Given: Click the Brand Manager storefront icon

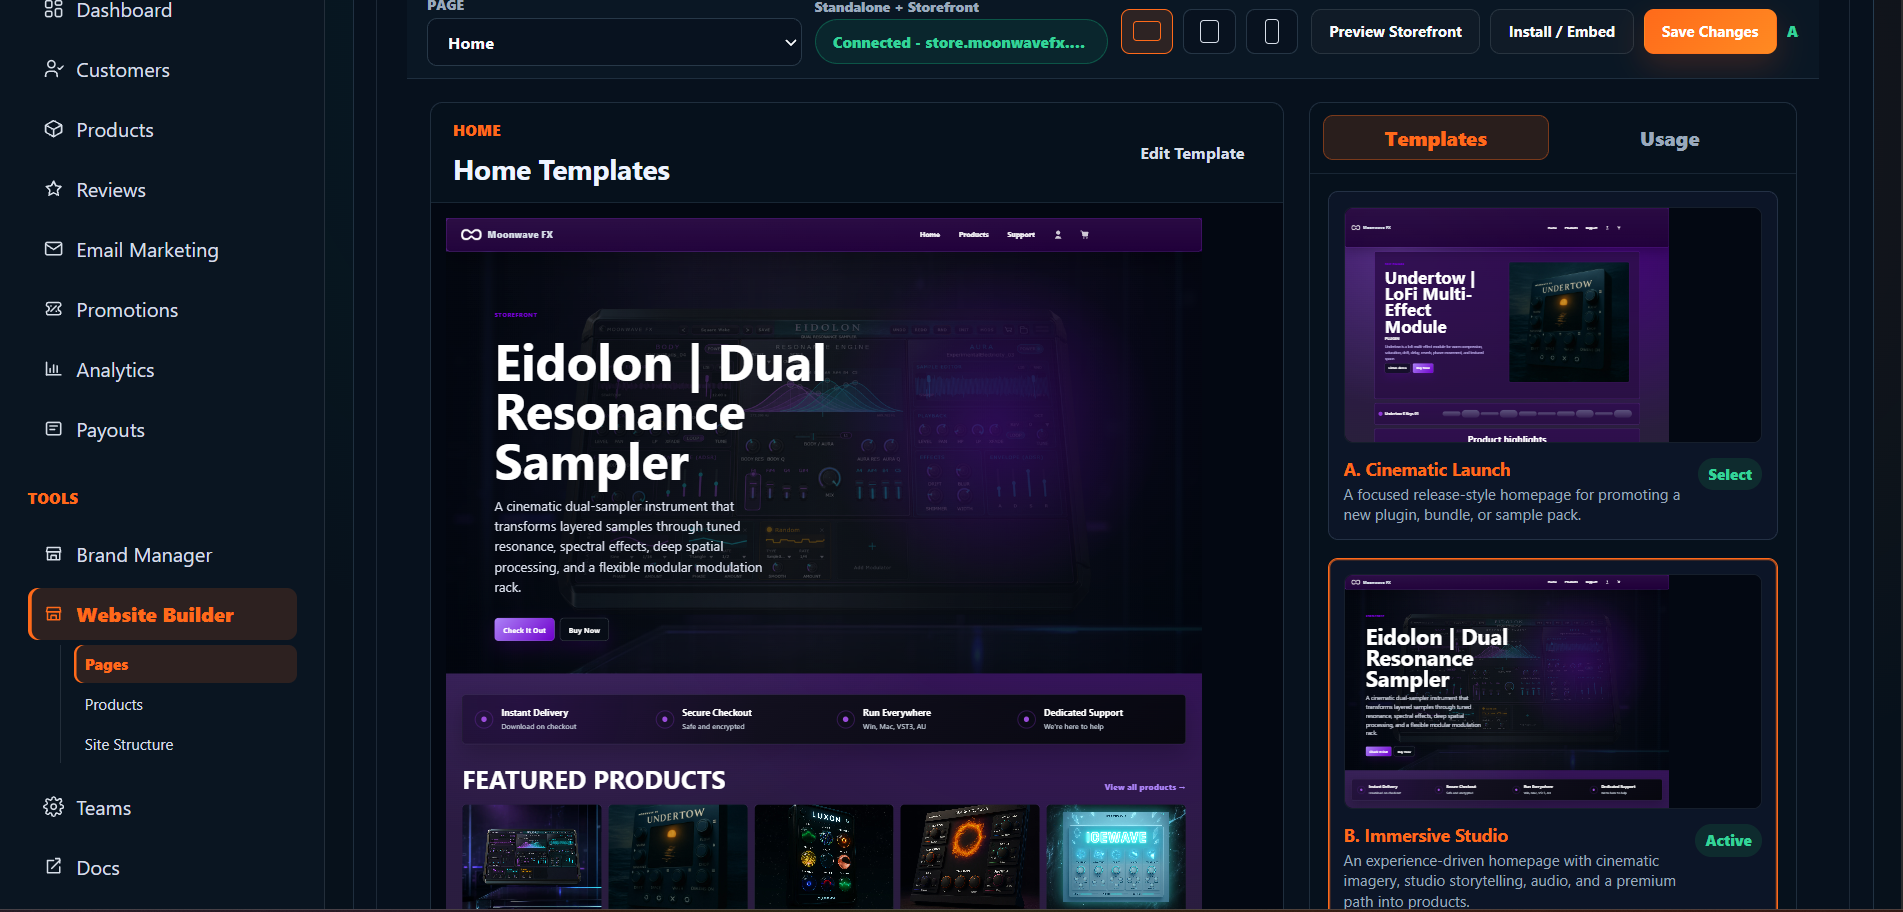Looking at the screenshot, I should click(x=54, y=554).
